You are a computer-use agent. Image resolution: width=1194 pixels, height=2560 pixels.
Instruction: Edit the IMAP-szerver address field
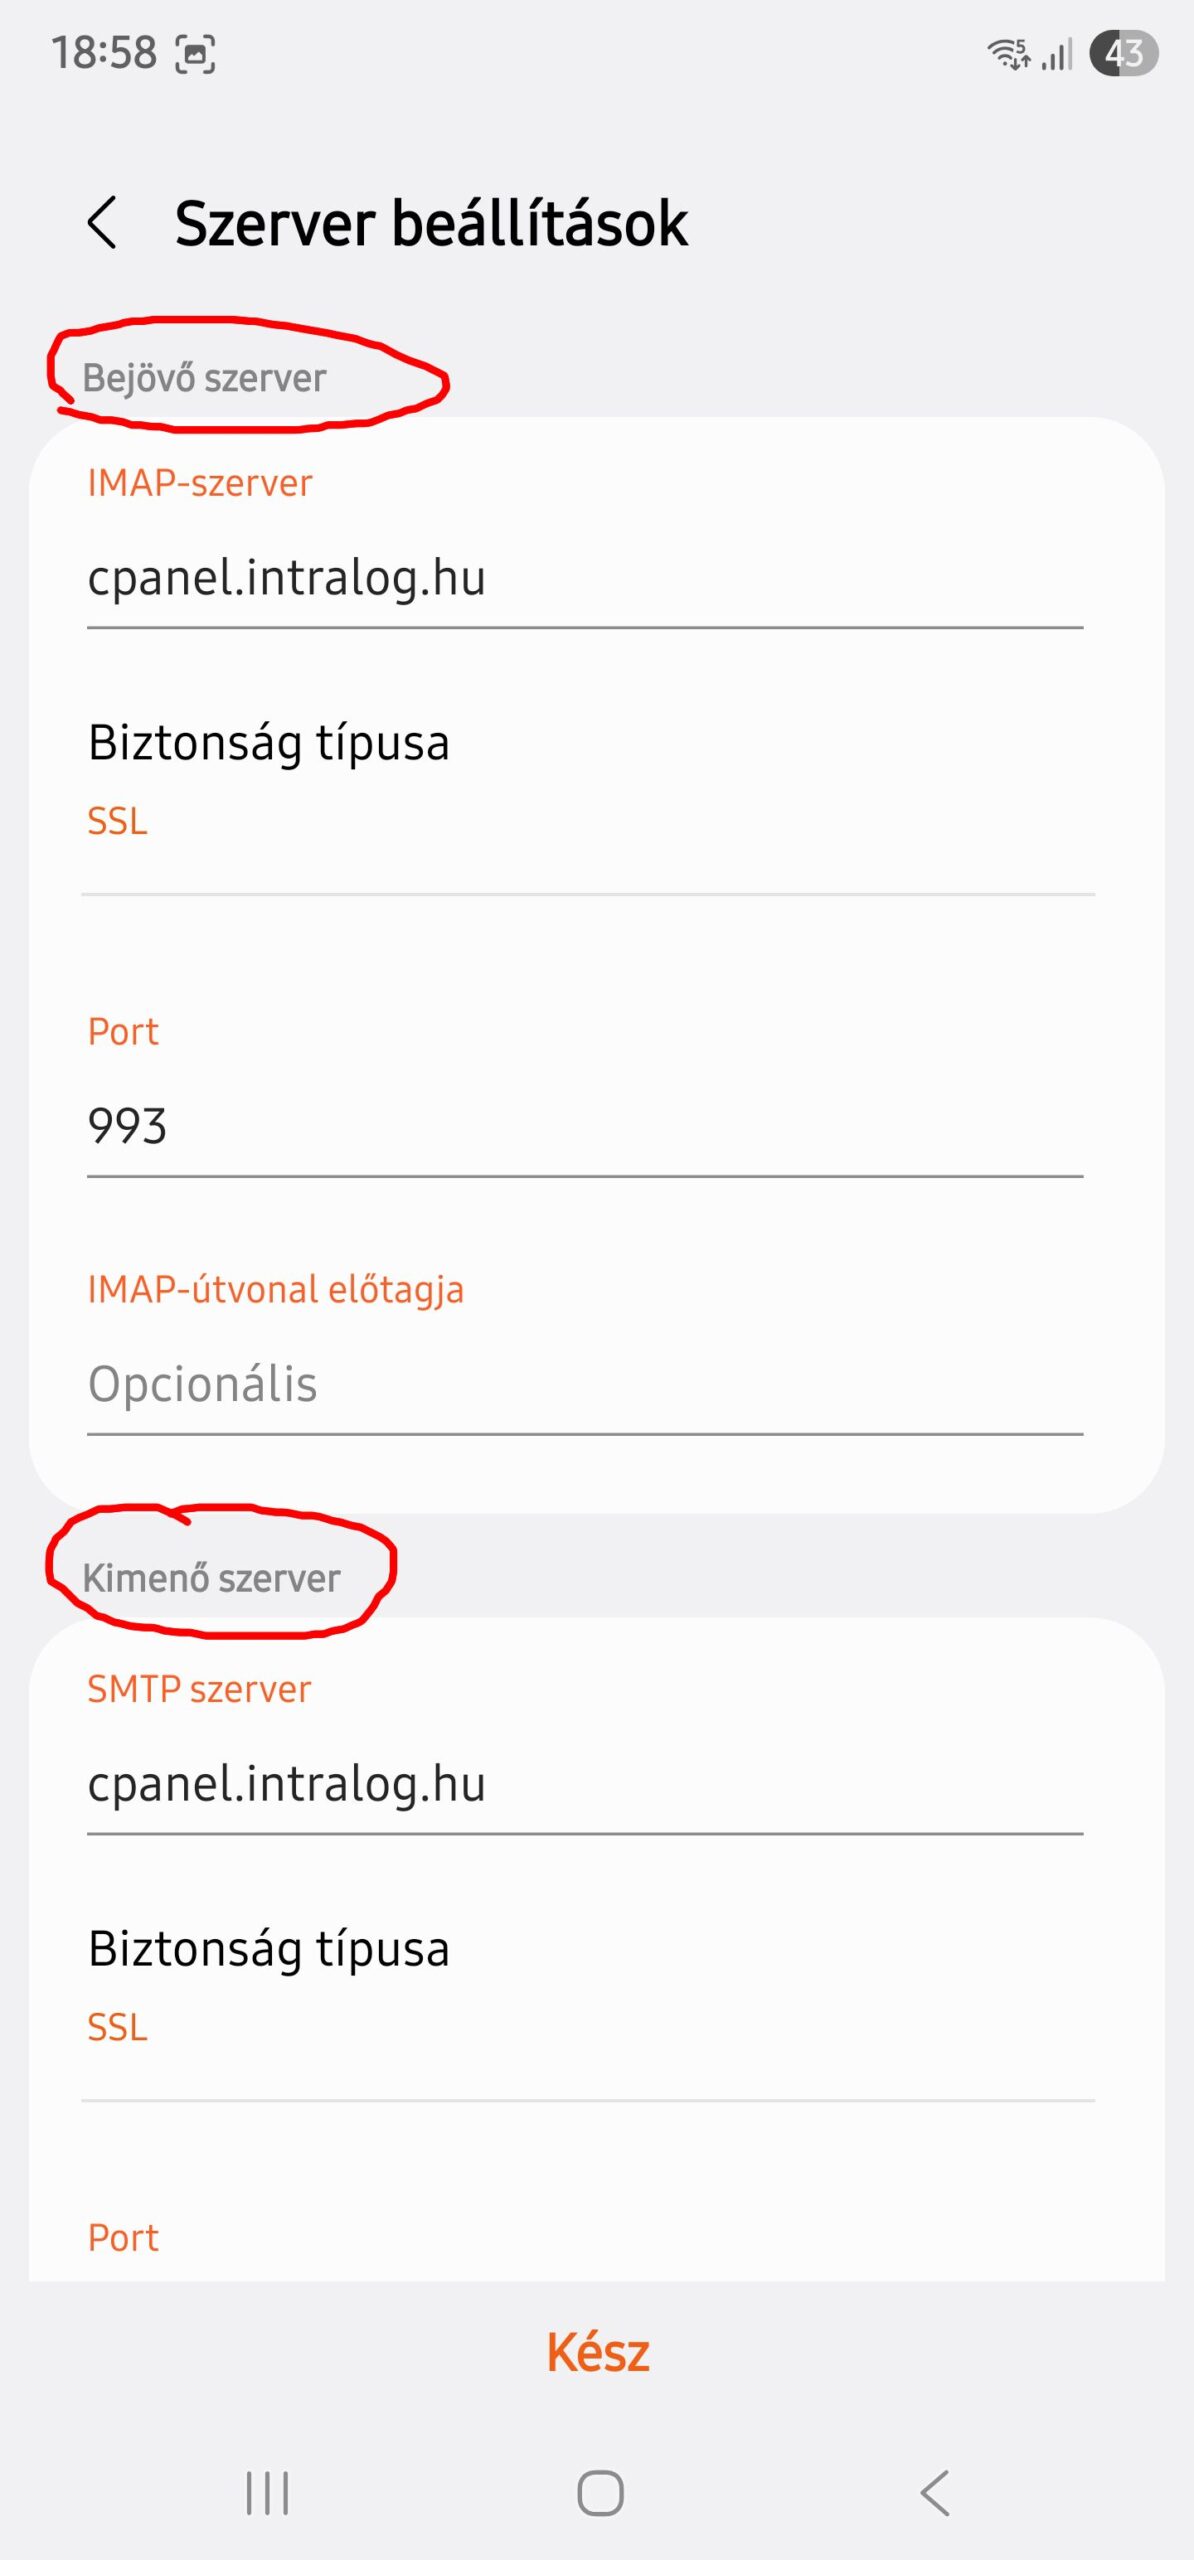pyautogui.click(x=584, y=579)
